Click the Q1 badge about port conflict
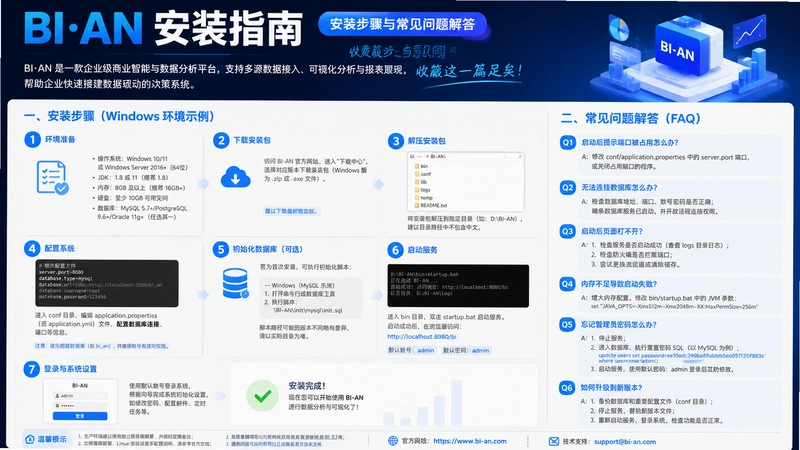The height and width of the screenshot is (450, 800). (568, 142)
